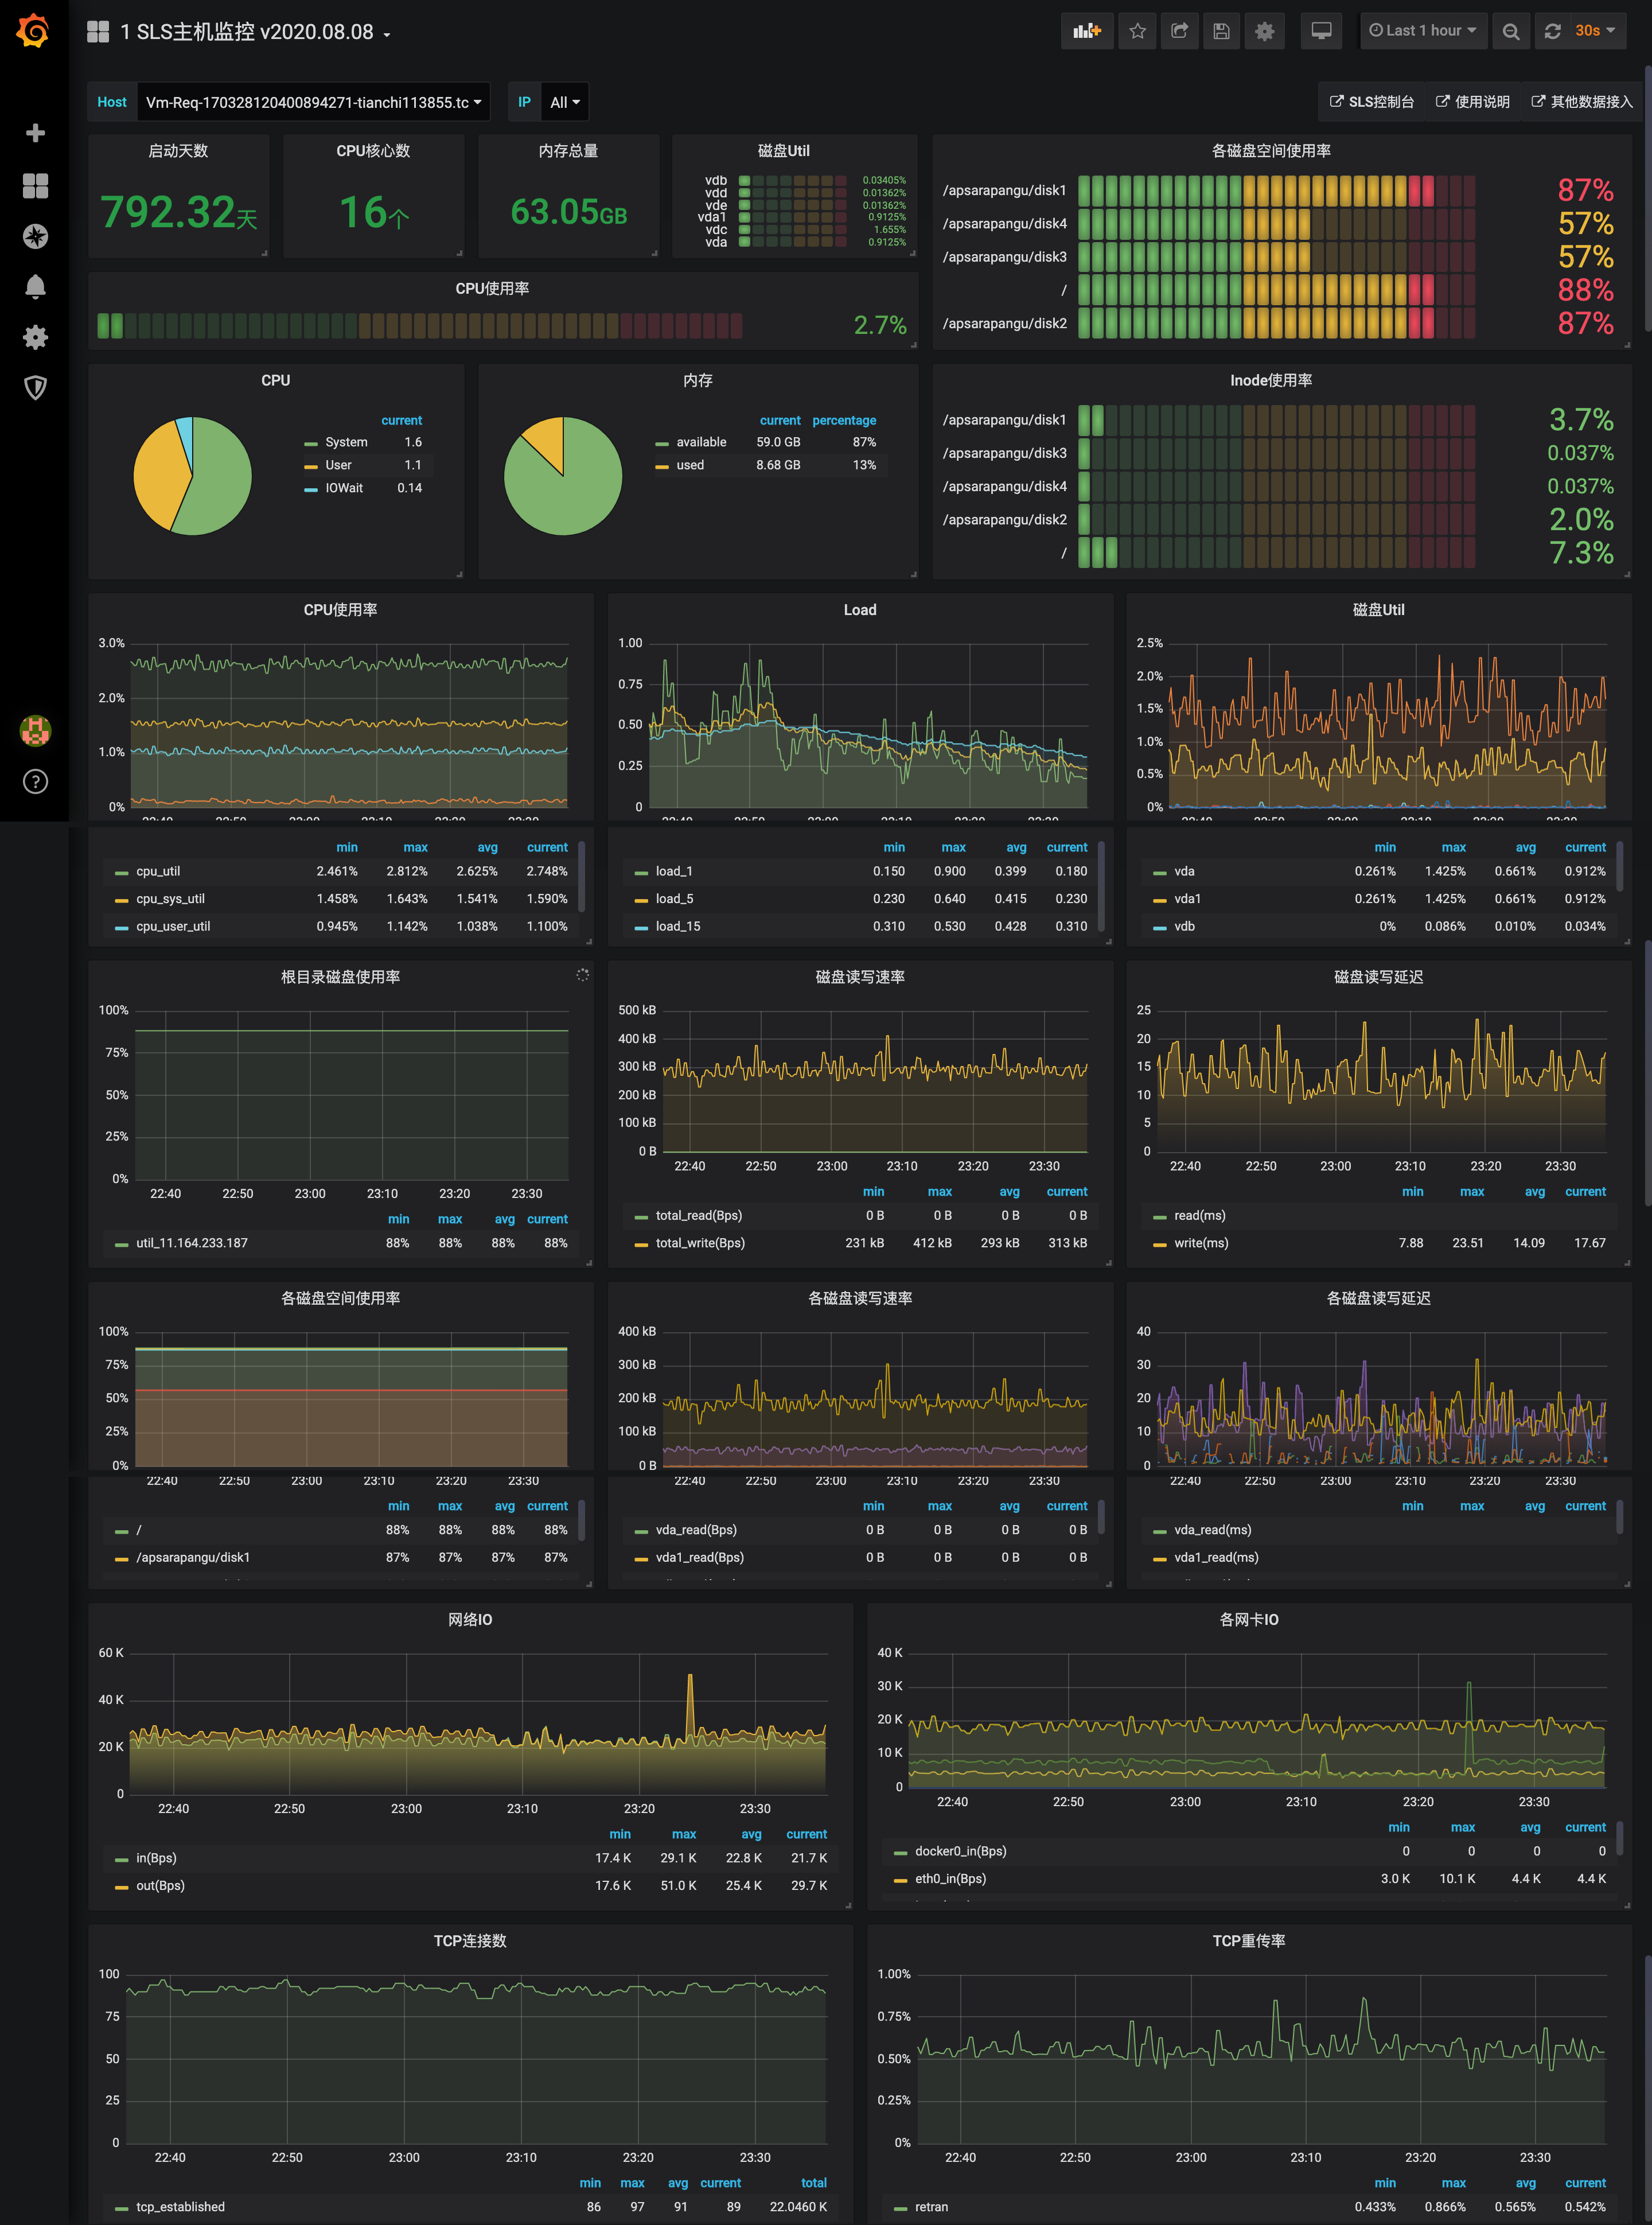Image resolution: width=1652 pixels, height=2225 pixels.
Task: Open the 使用说明 link
Action: coord(1472,102)
